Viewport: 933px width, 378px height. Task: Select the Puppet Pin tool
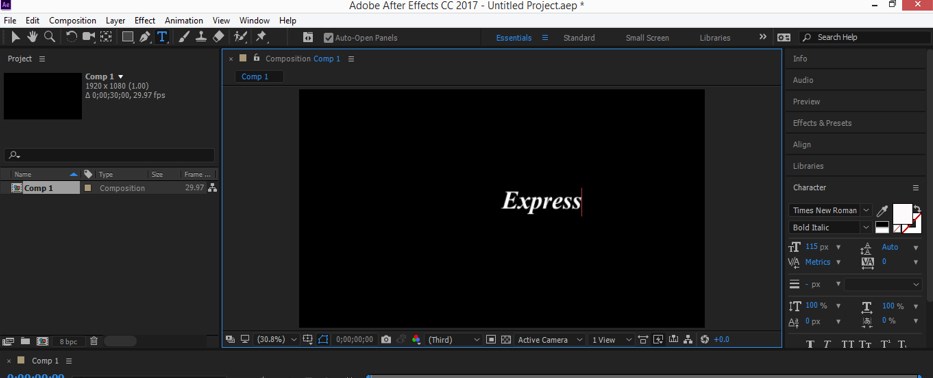(x=261, y=37)
